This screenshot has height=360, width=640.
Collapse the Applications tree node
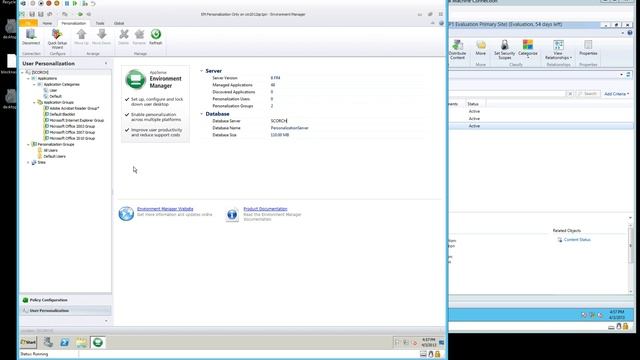(x=29, y=78)
